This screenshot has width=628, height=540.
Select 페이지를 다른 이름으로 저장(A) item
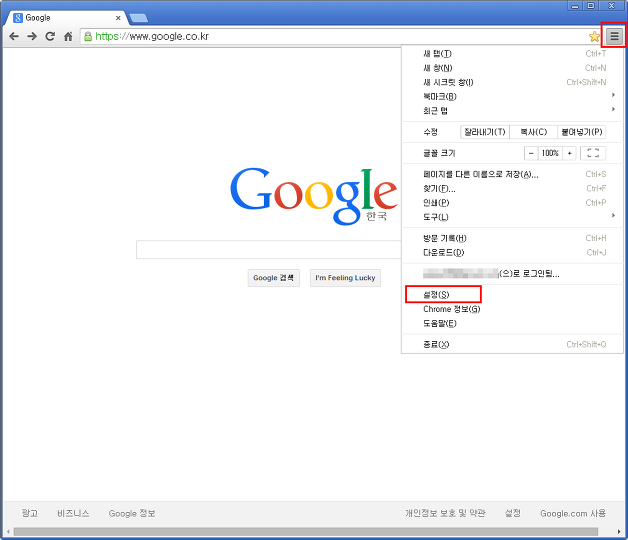pos(512,174)
